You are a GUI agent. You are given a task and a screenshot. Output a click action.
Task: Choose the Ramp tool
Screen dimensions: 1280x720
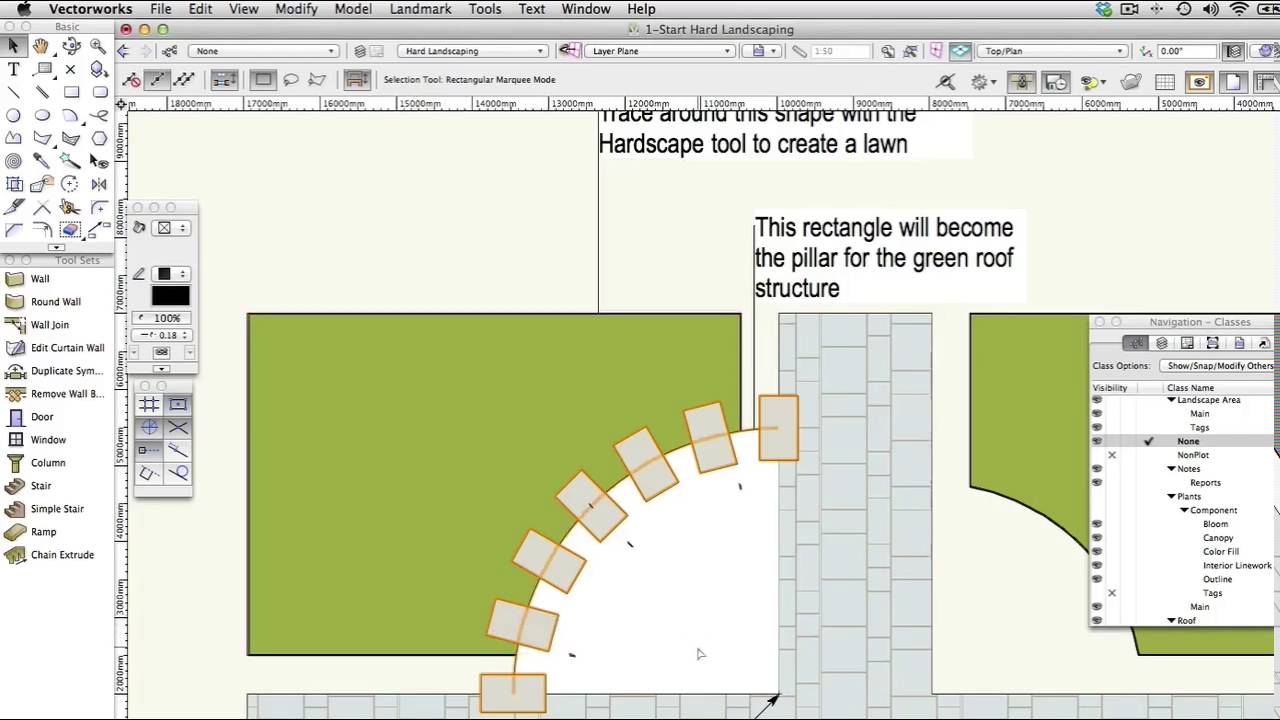click(x=43, y=532)
